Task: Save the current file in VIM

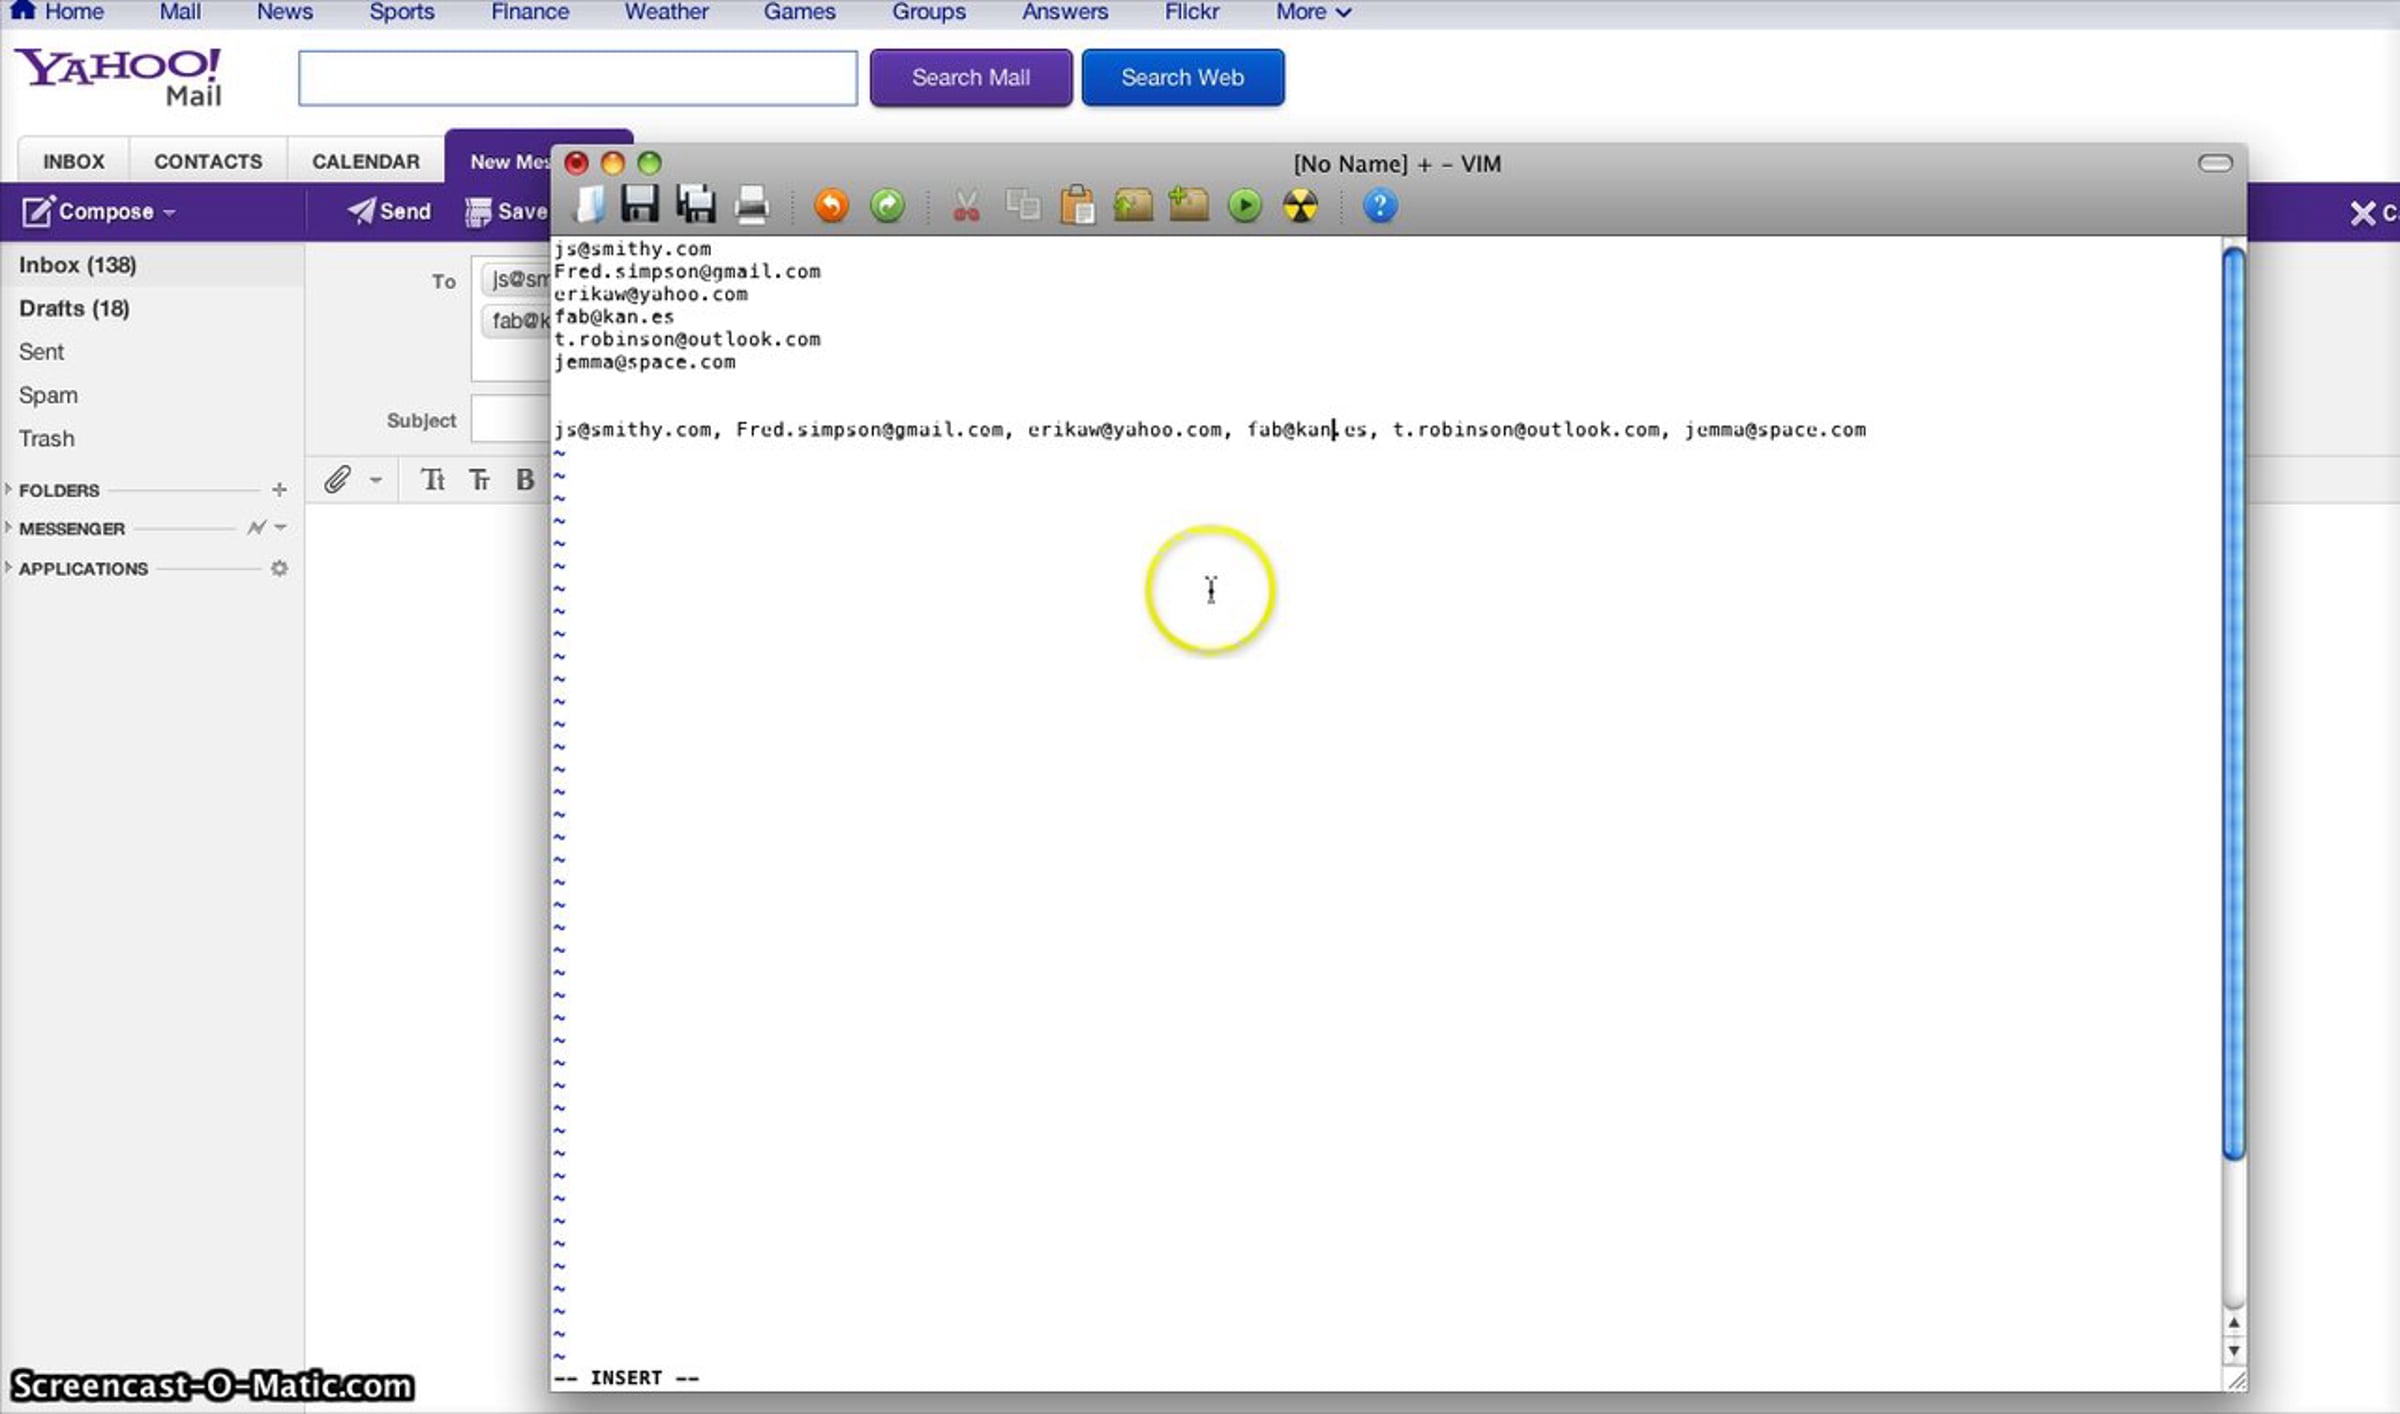Action: 639,205
